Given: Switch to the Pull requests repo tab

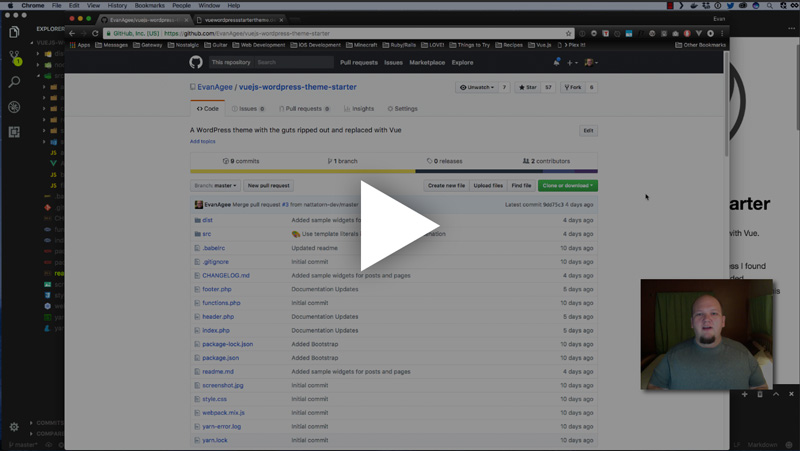Looking at the screenshot, I should tap(304, 109).
